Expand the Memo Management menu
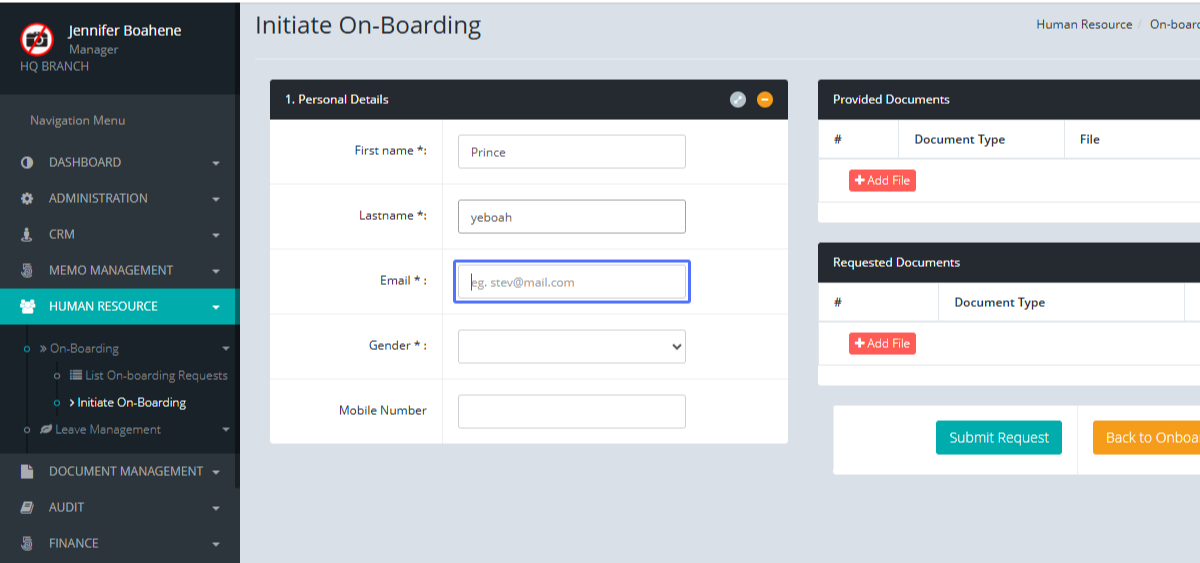This screenshot has width=1200, height=563. click(x=216, y=271)
